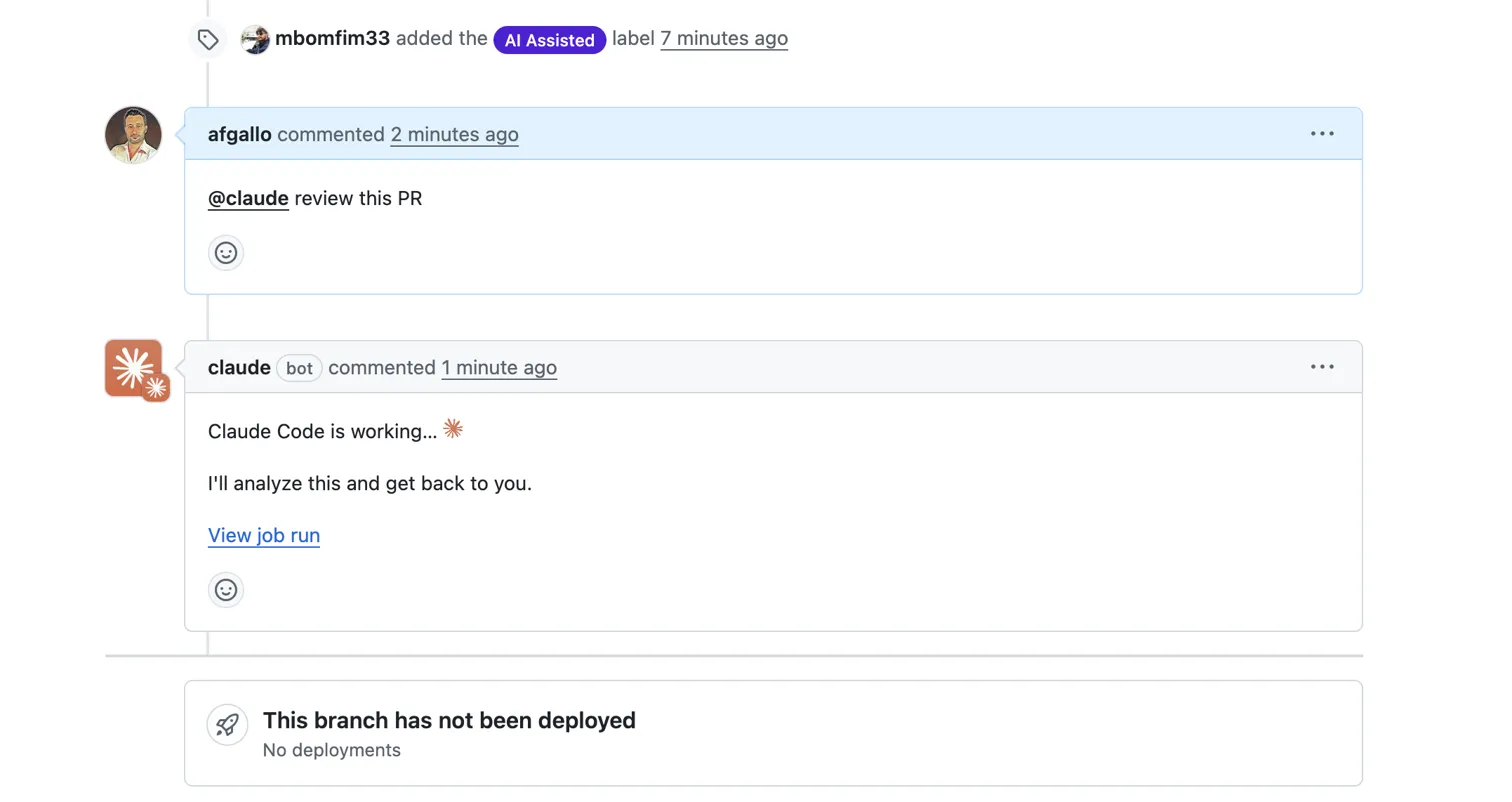Select the AI Assisted label
The width and height of the screenshot is (1512, 802).
pos(550,40)
